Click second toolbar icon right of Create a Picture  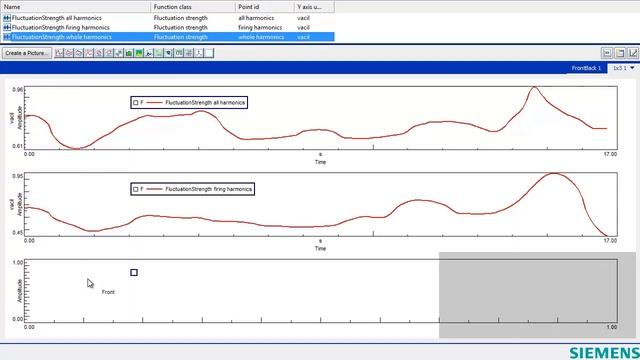[x=69, y=53]
